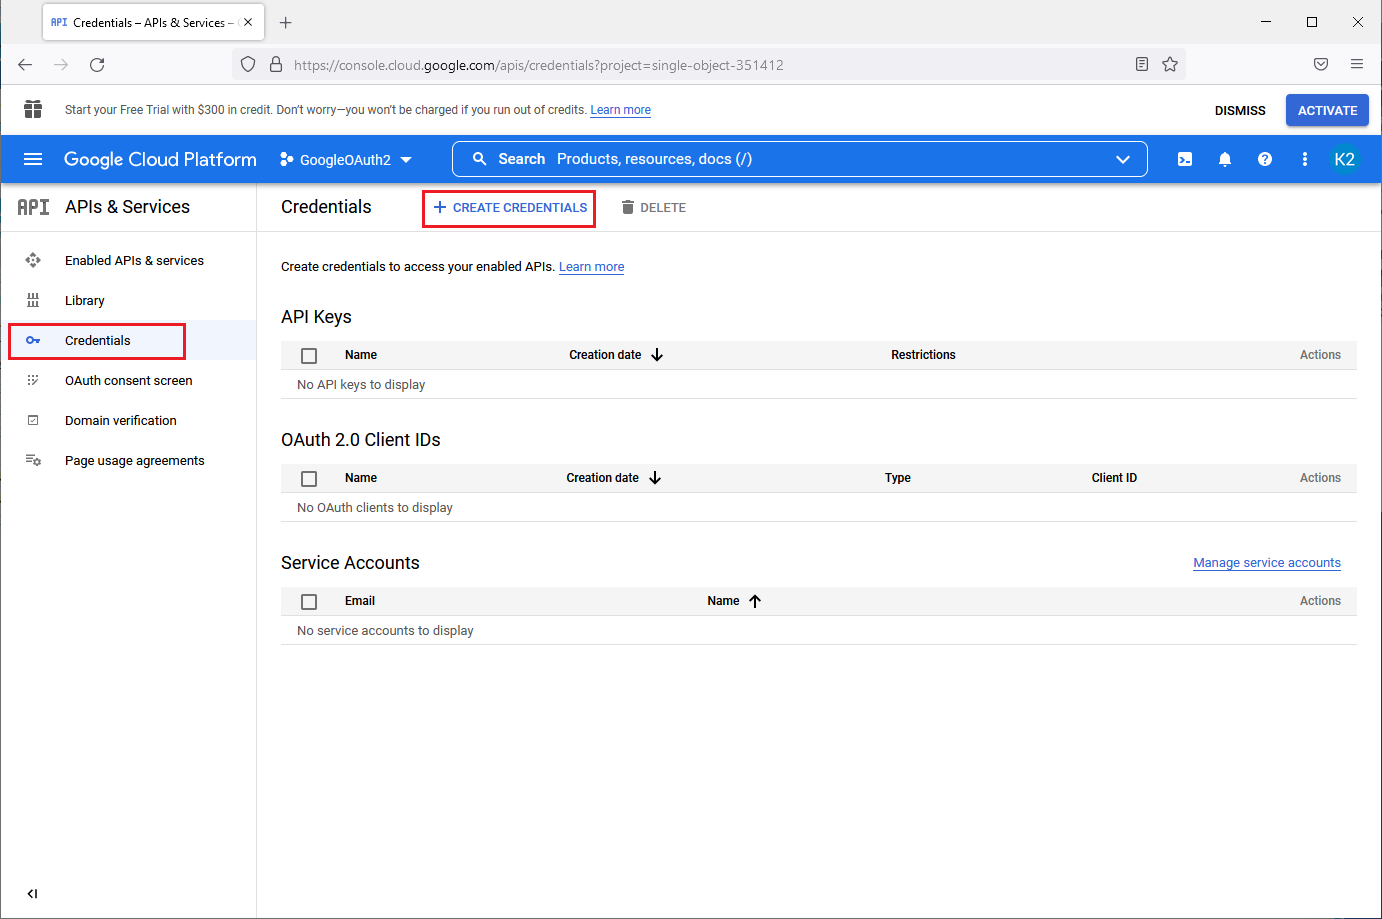Viewport: 1382px width, 919px height.
Task: Collapse the left navigation panel
Action: (32, 894)
